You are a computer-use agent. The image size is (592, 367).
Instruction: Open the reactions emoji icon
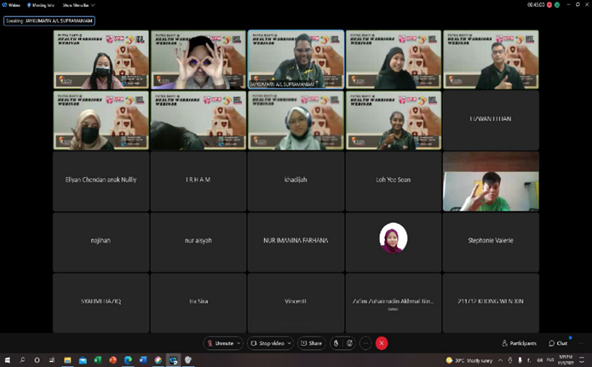pyautogui.click(x=350, y=343)
